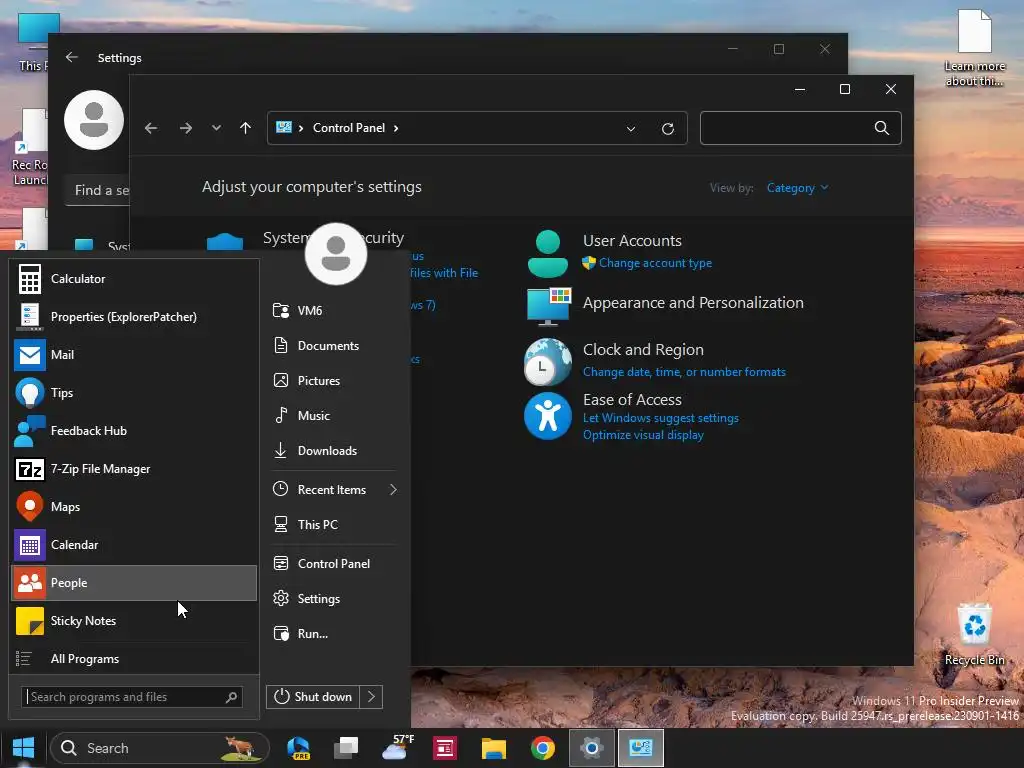This screenshot has width=1024, height=768.
Task: Go forward in Control Panel
Action: point(185,128)
